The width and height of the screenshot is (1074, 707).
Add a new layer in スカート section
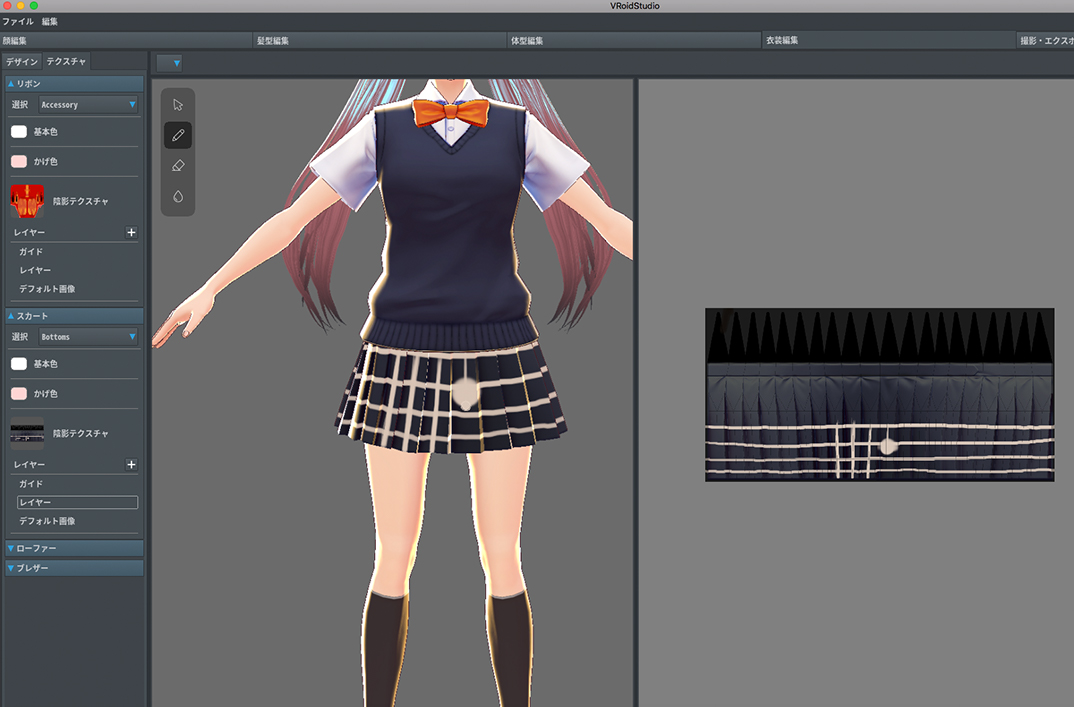(x=131, y=465)
